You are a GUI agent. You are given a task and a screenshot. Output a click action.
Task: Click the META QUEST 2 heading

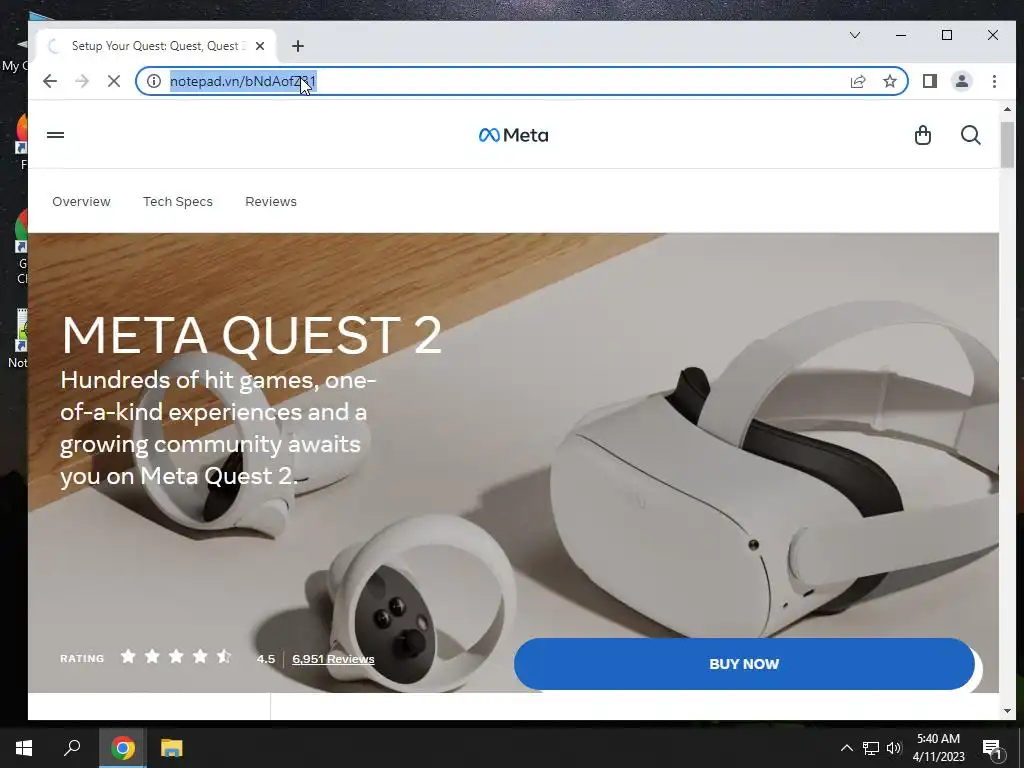tap(251, 336)
